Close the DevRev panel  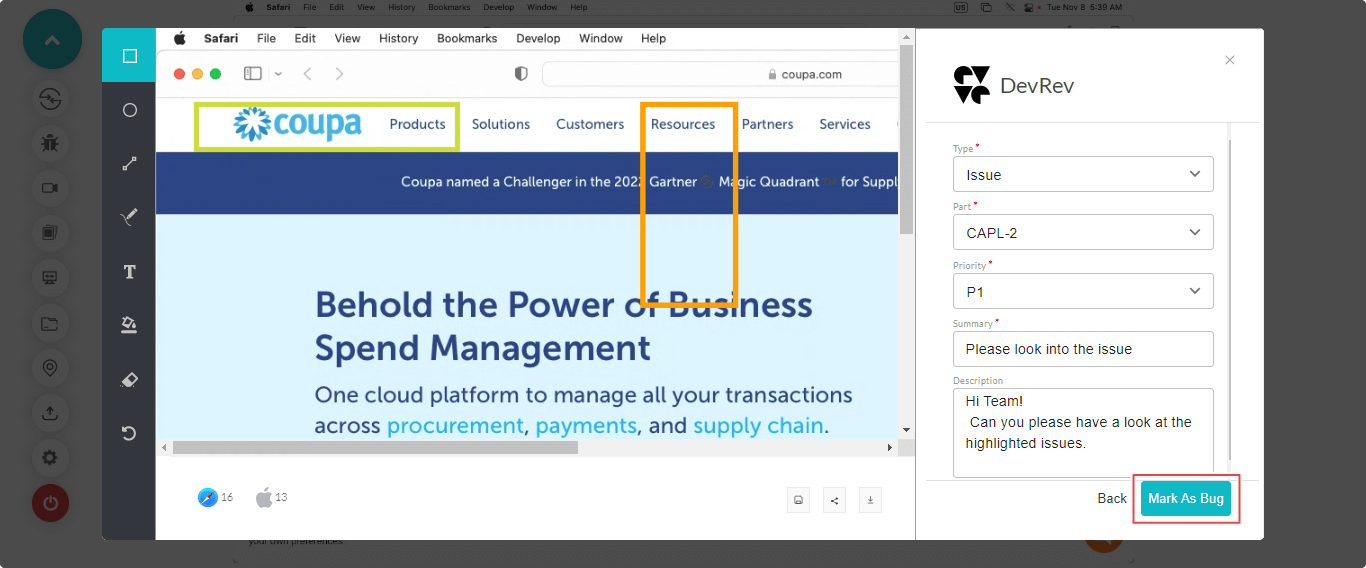pyautogui.click(x=1230, y=60)
